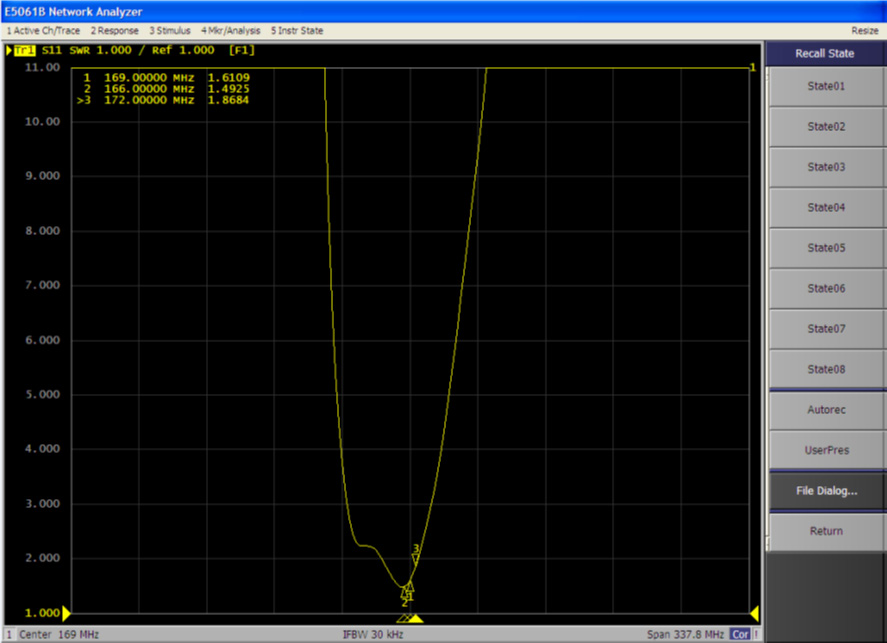Viewport: 887px width, 643px height.
Task: Open the Instr State menu
Action: [x=297, y=31]
